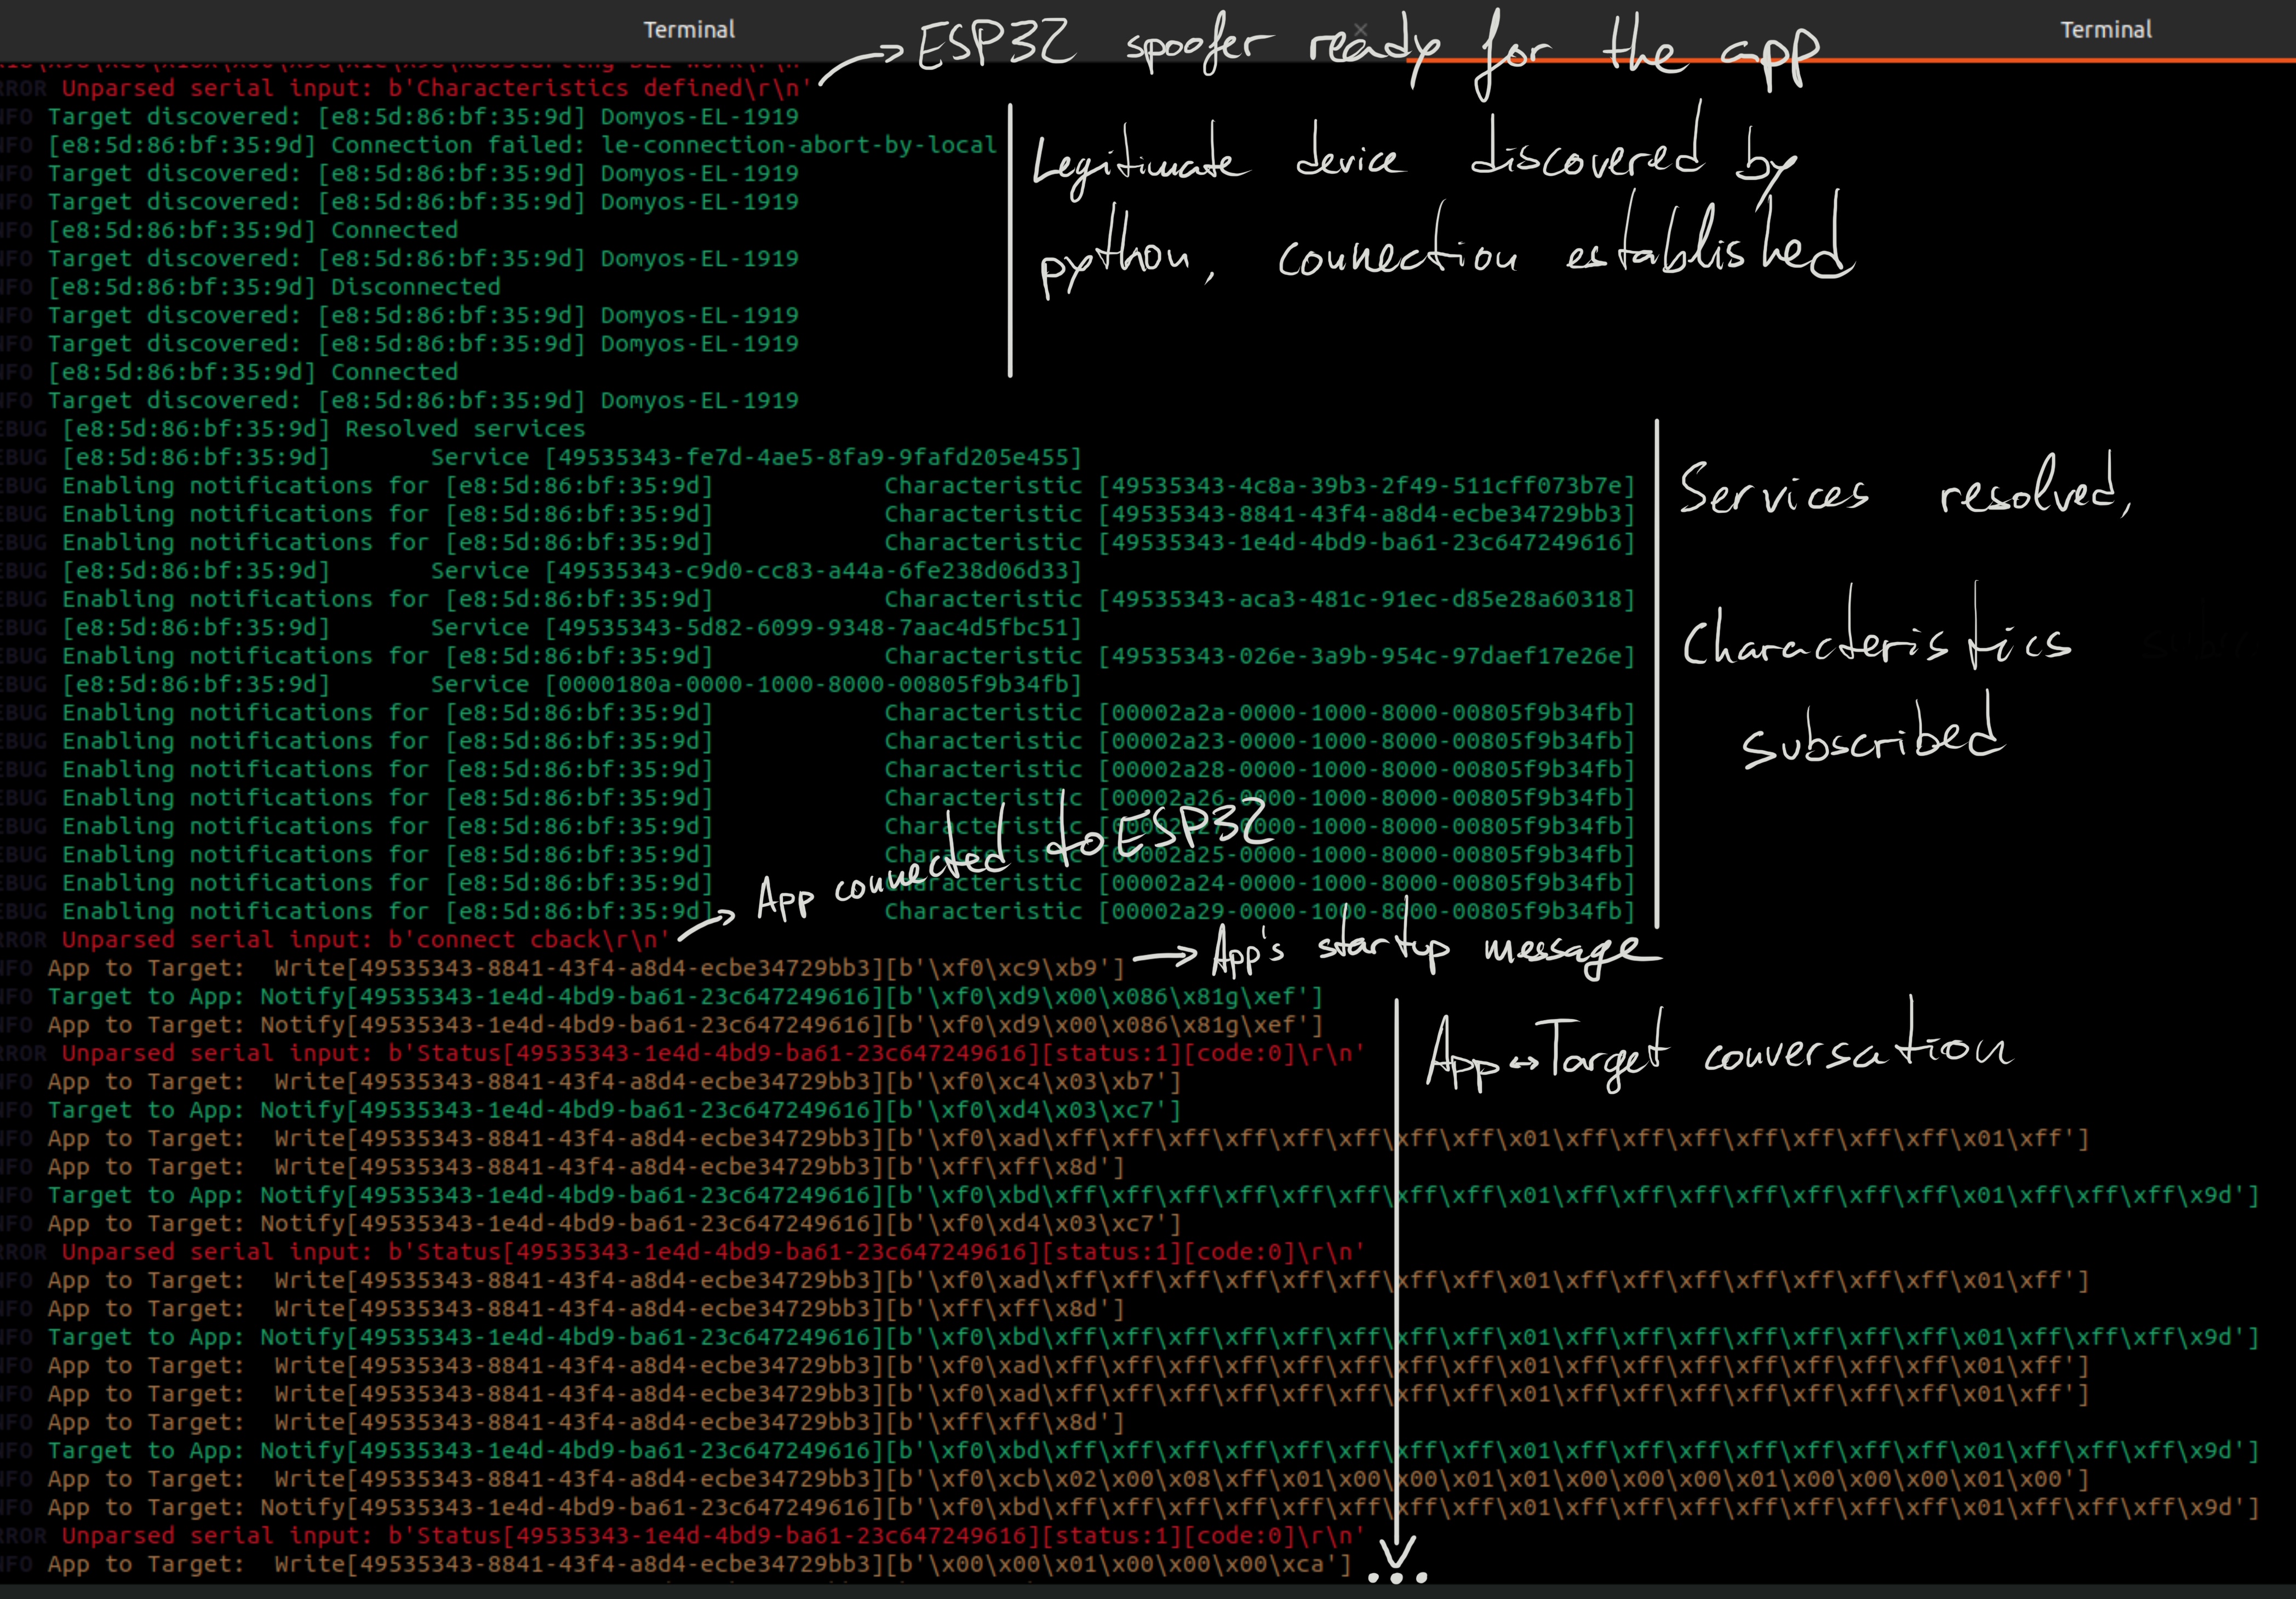Click the Write line b'\x00\x00\x01\x00\x00\x00\xca'

[675, 1564]
